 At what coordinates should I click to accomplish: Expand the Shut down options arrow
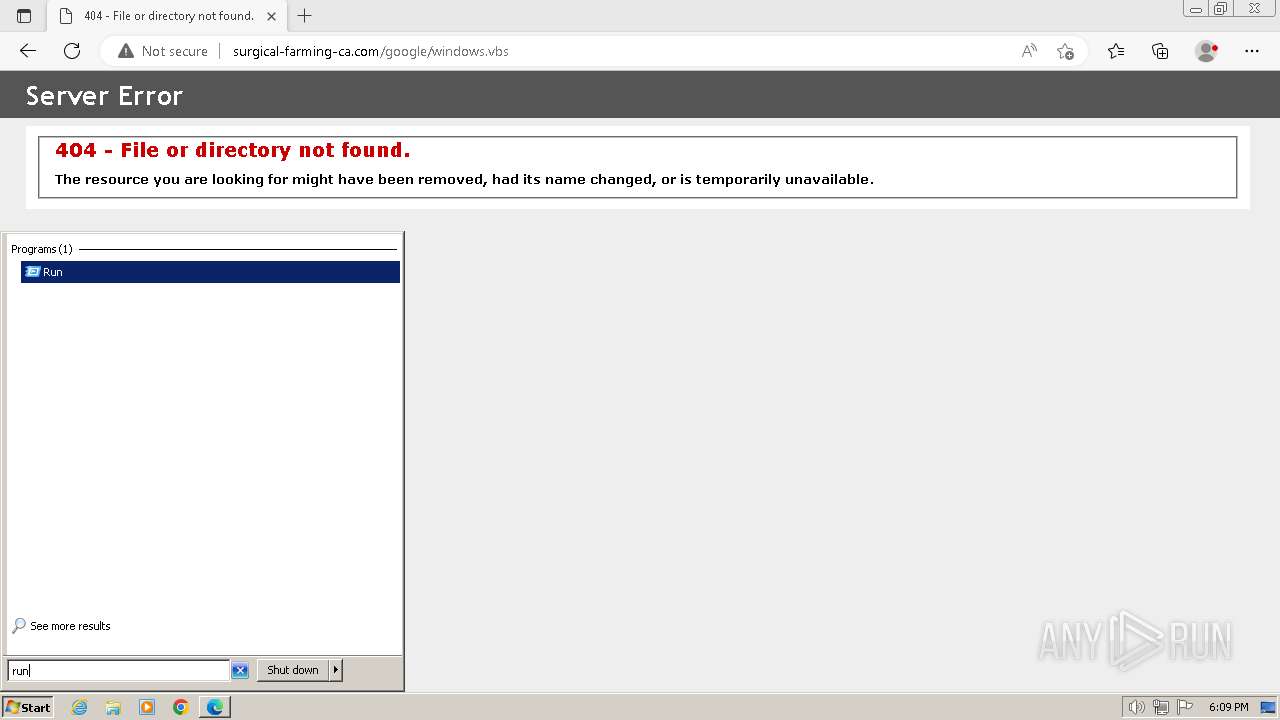tap(336, 670)
